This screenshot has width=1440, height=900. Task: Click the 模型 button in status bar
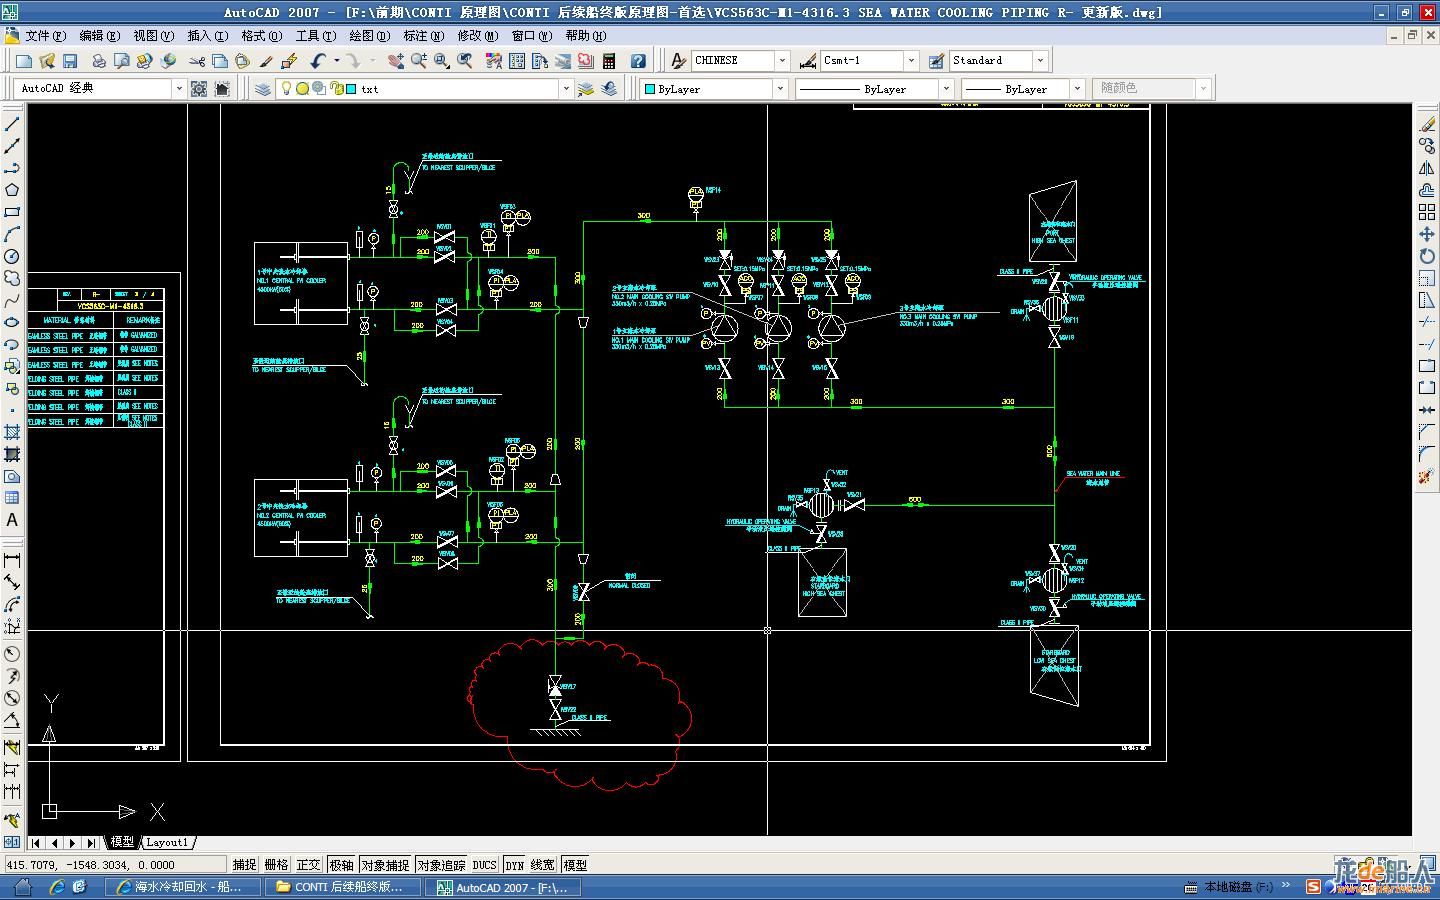(575, 865)
